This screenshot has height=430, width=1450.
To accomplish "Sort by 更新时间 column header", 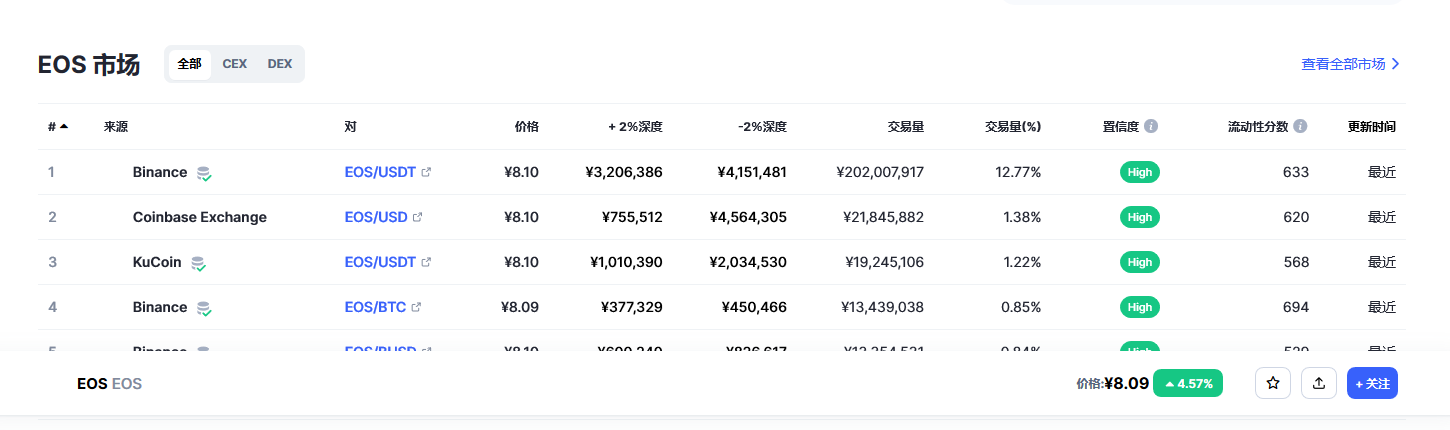I will pos(1371,127).
